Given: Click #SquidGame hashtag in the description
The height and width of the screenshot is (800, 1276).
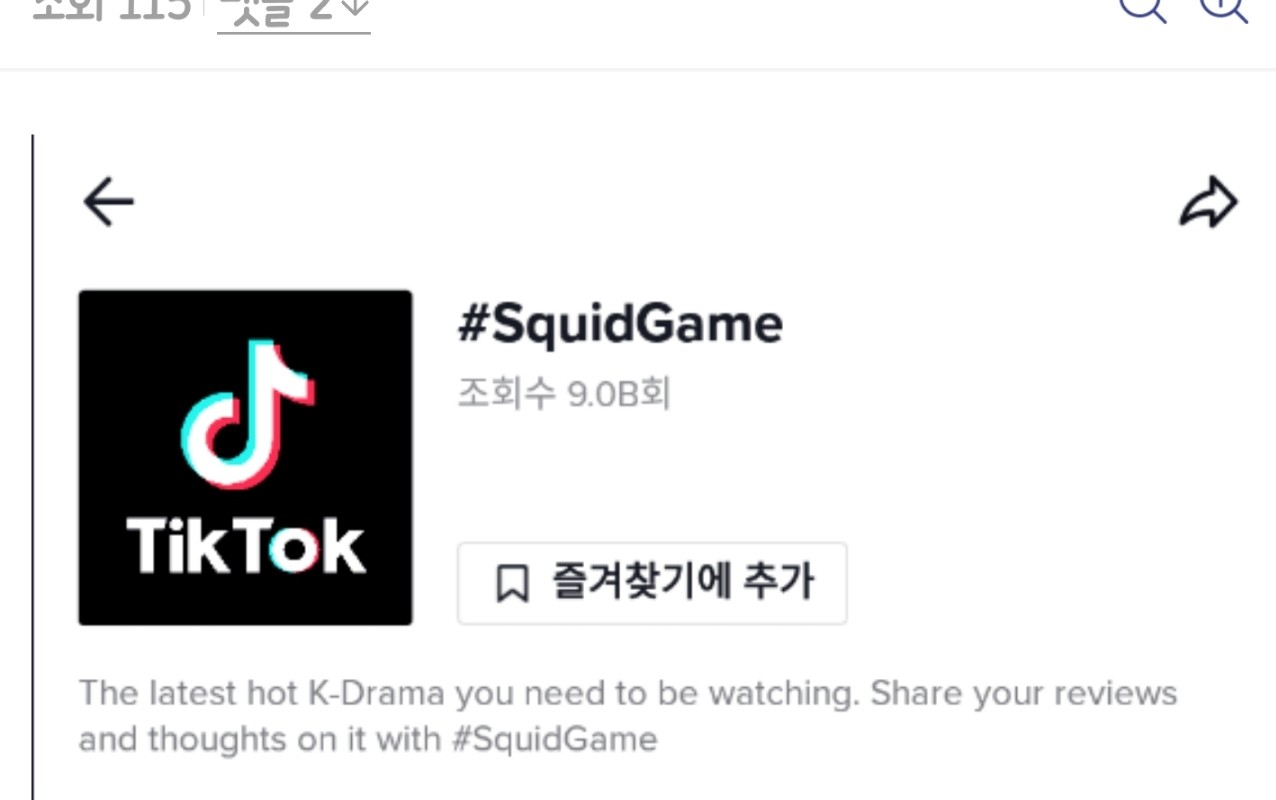Looking at the screenshot, I should click(555, 740).
